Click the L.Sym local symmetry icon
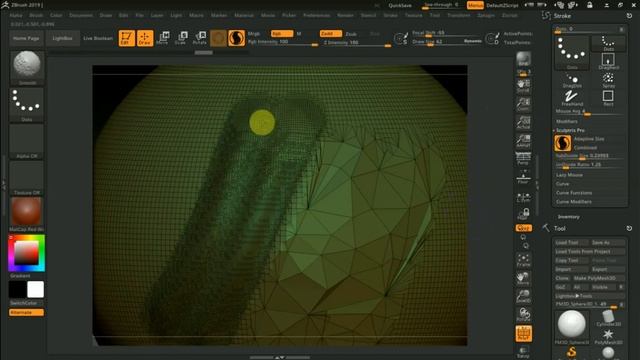 click(523, 198)
